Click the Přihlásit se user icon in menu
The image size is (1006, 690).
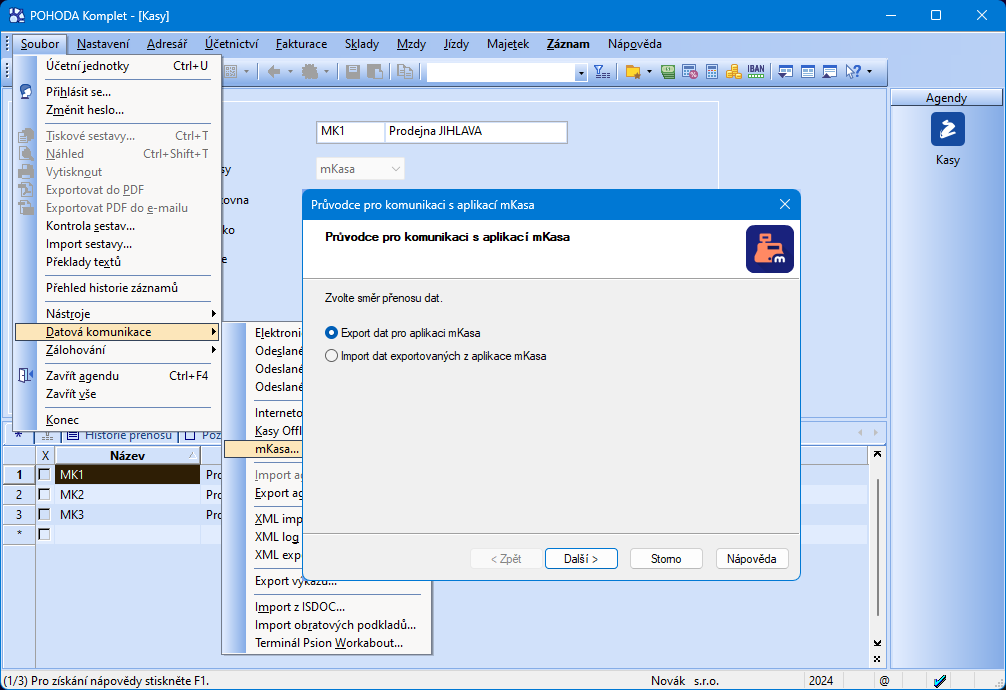[26, 92]
